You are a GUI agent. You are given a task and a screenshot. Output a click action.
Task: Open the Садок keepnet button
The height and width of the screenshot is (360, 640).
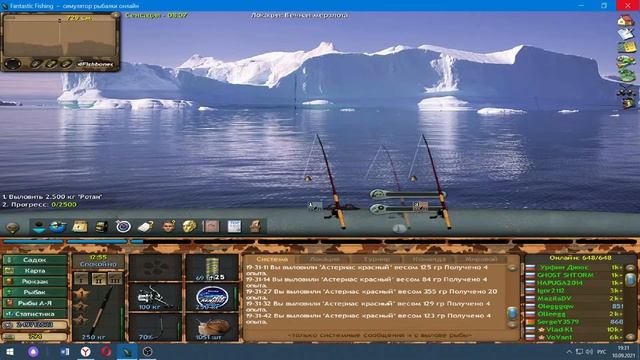(35, 260)
